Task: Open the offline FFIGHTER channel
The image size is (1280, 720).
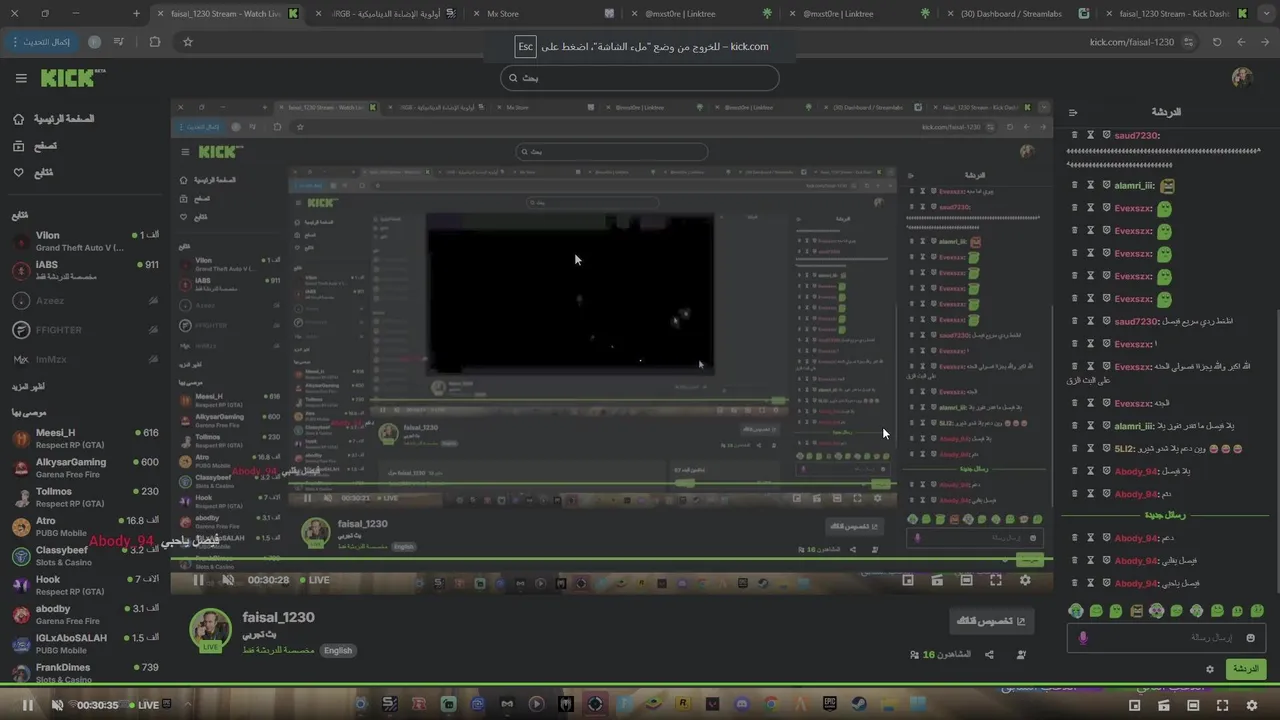Action: (x=83, y=329)
